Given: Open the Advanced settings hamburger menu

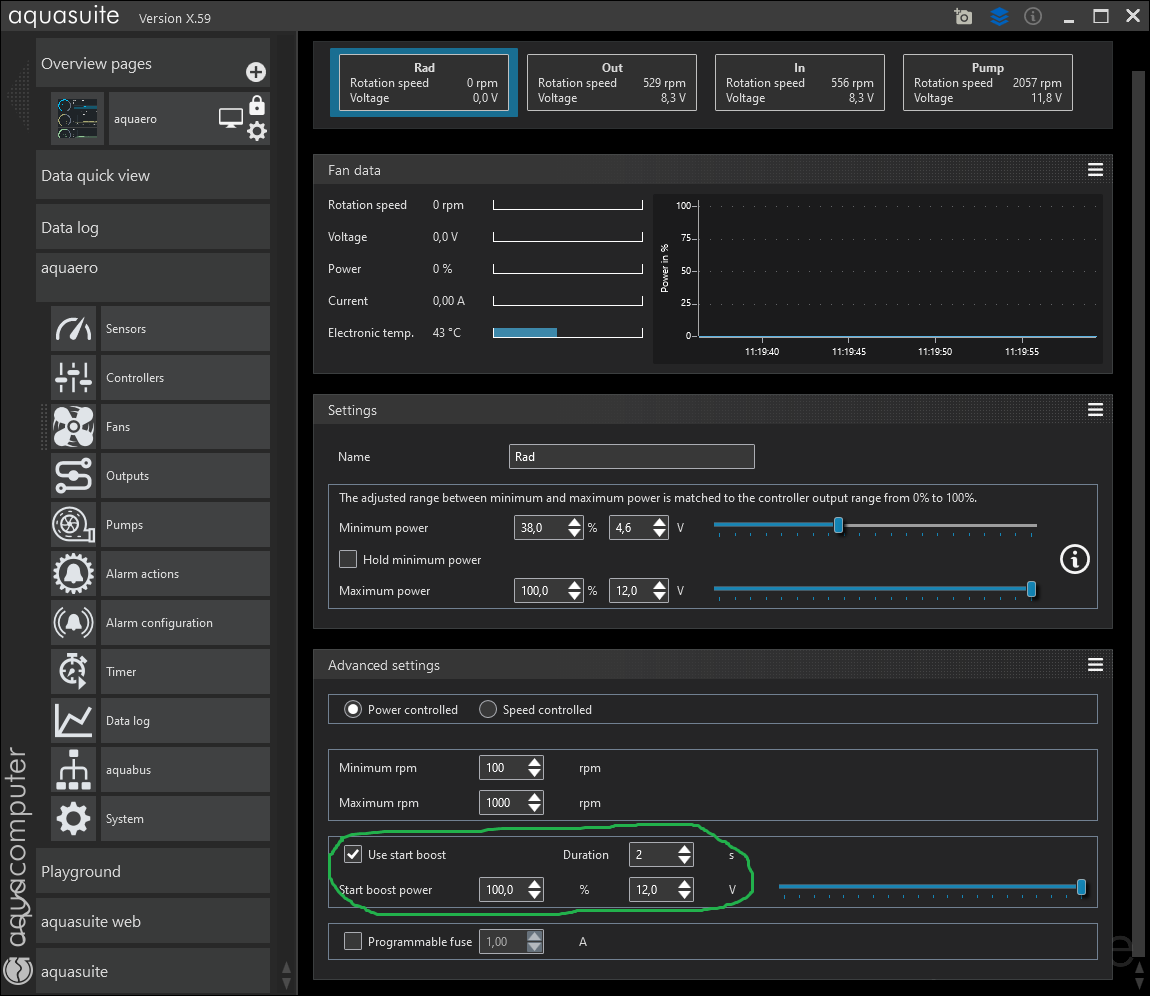Looking at the screenshot, I should click(x=1095, y=665).
